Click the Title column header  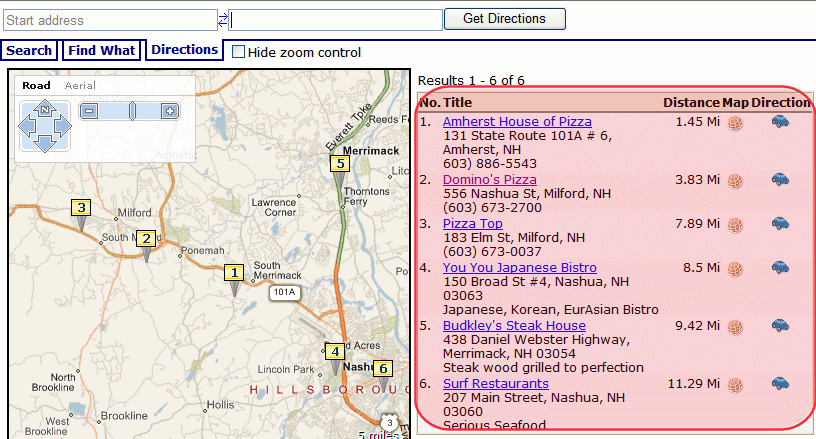point(458,102)
